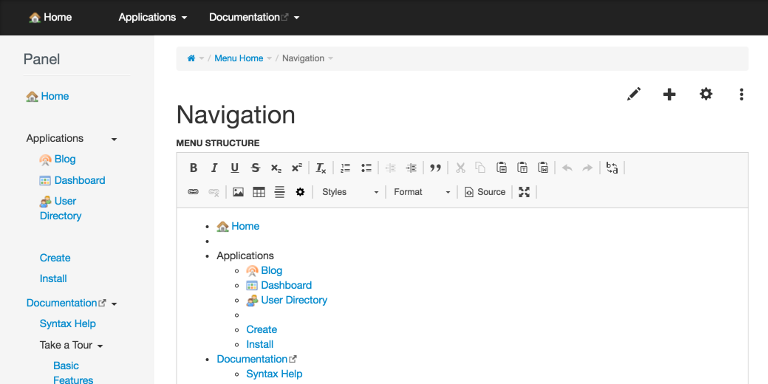The image size is (768, 384).
Task: Open the page gear settings icon
Action: [706, 94]
